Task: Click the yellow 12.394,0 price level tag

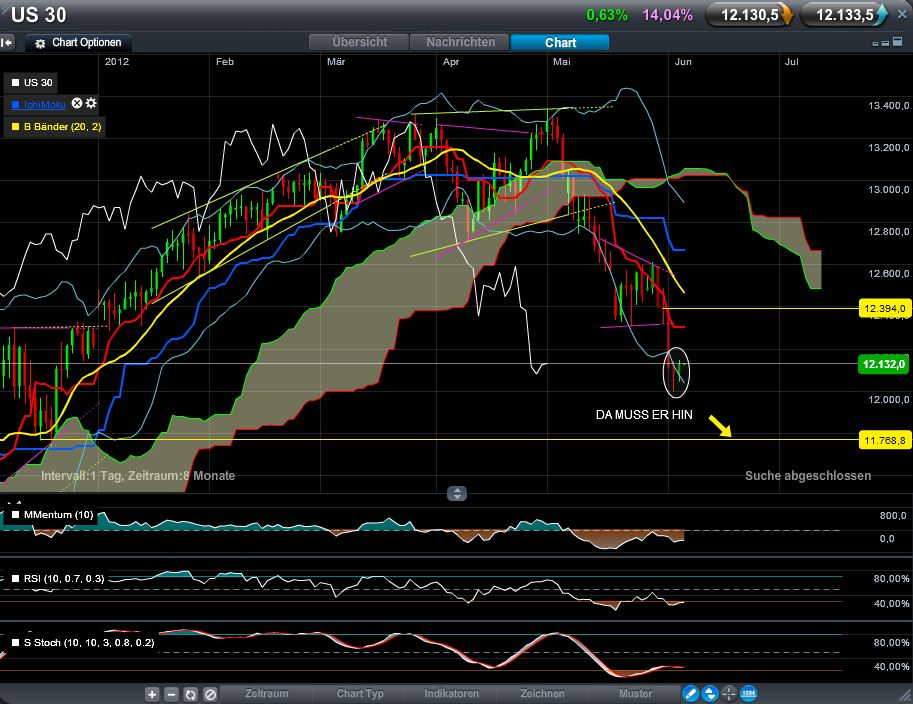Action: point(884,309)
